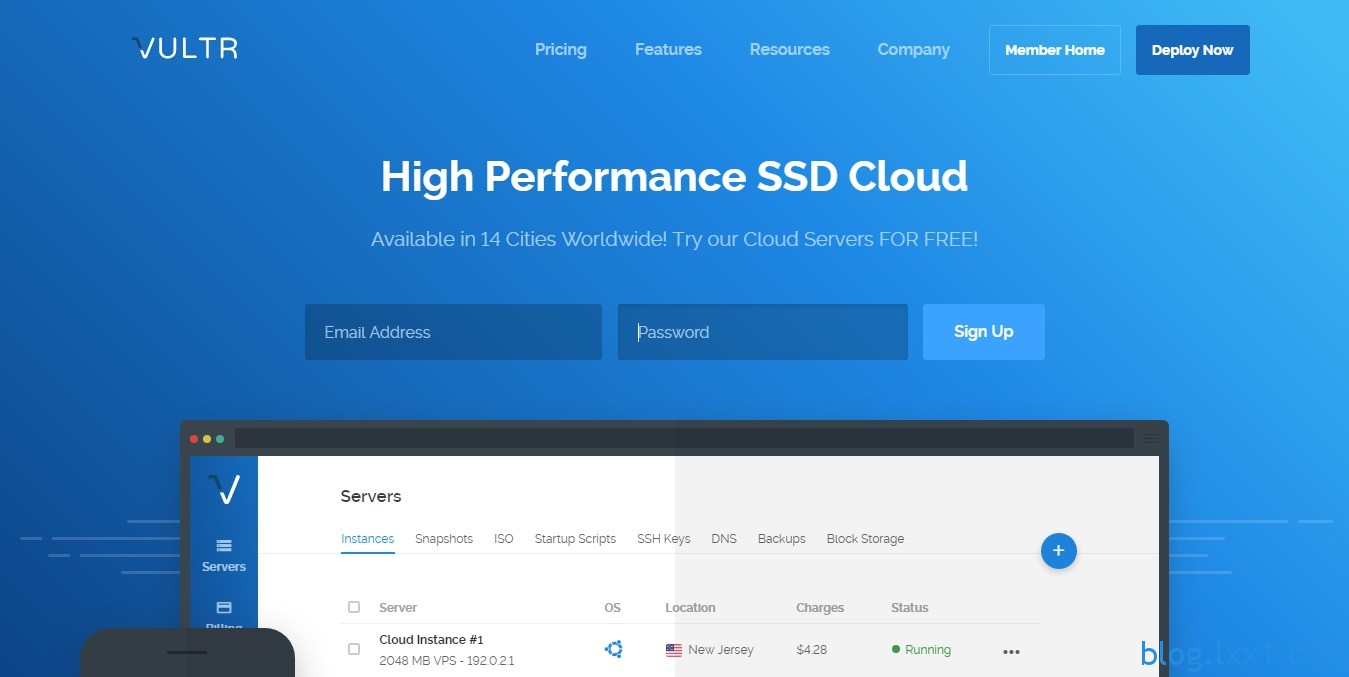The height and width of the screenshot is (677, 1349).
Task: Focus the Email Address field
Action: 453,332
